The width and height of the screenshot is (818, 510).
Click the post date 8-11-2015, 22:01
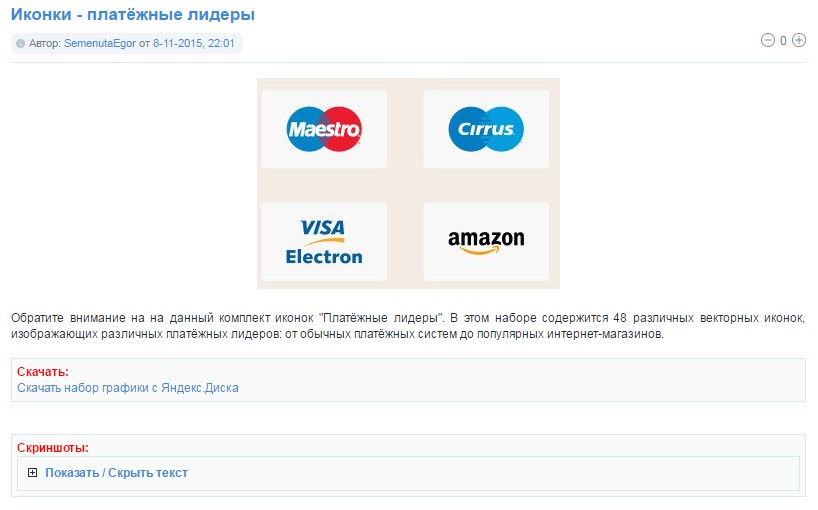click(x=195, y=44)
